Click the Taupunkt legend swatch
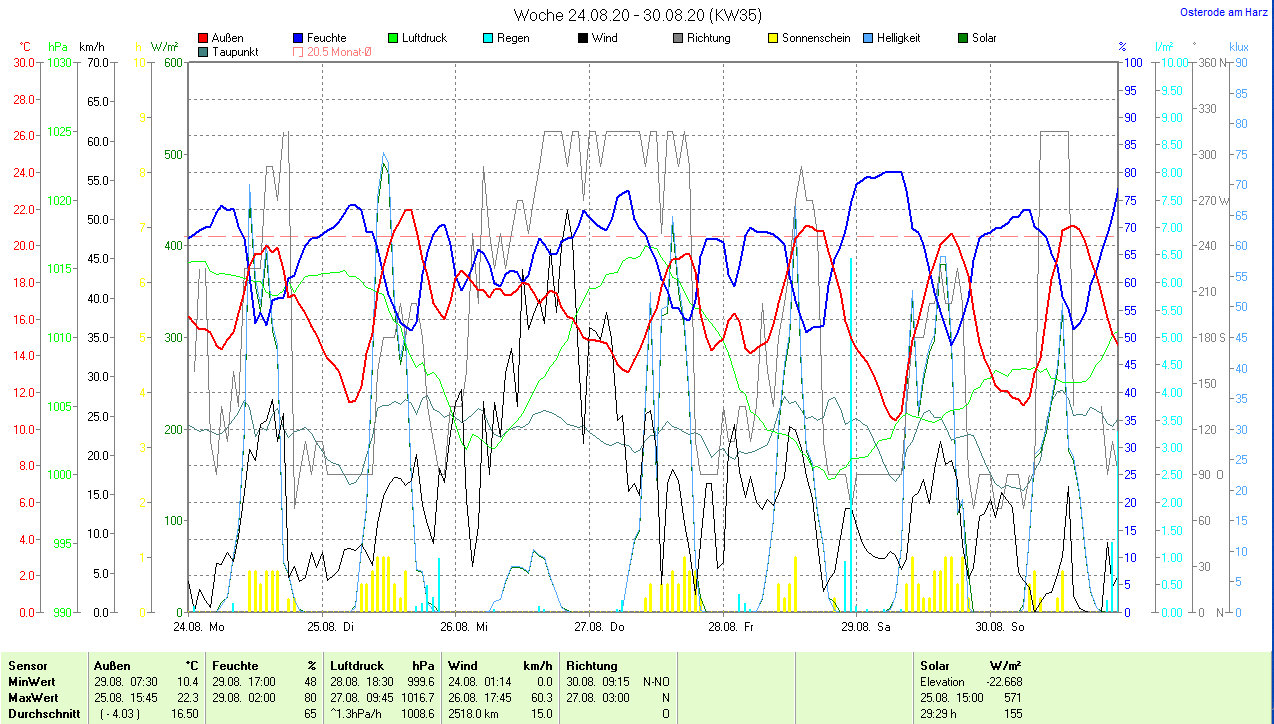 204,52
